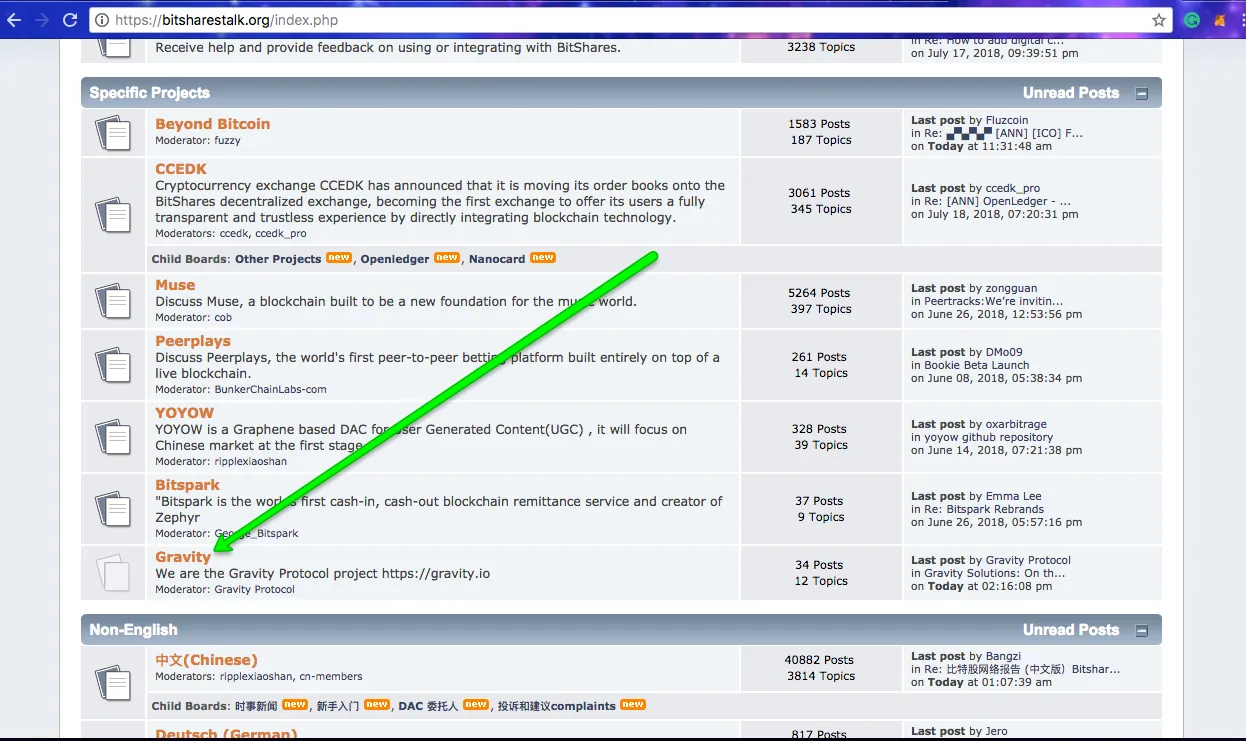1246x741 pixels.
Task: Open last post Gravity Solutions: On th...
Action: tap(995, 573)
